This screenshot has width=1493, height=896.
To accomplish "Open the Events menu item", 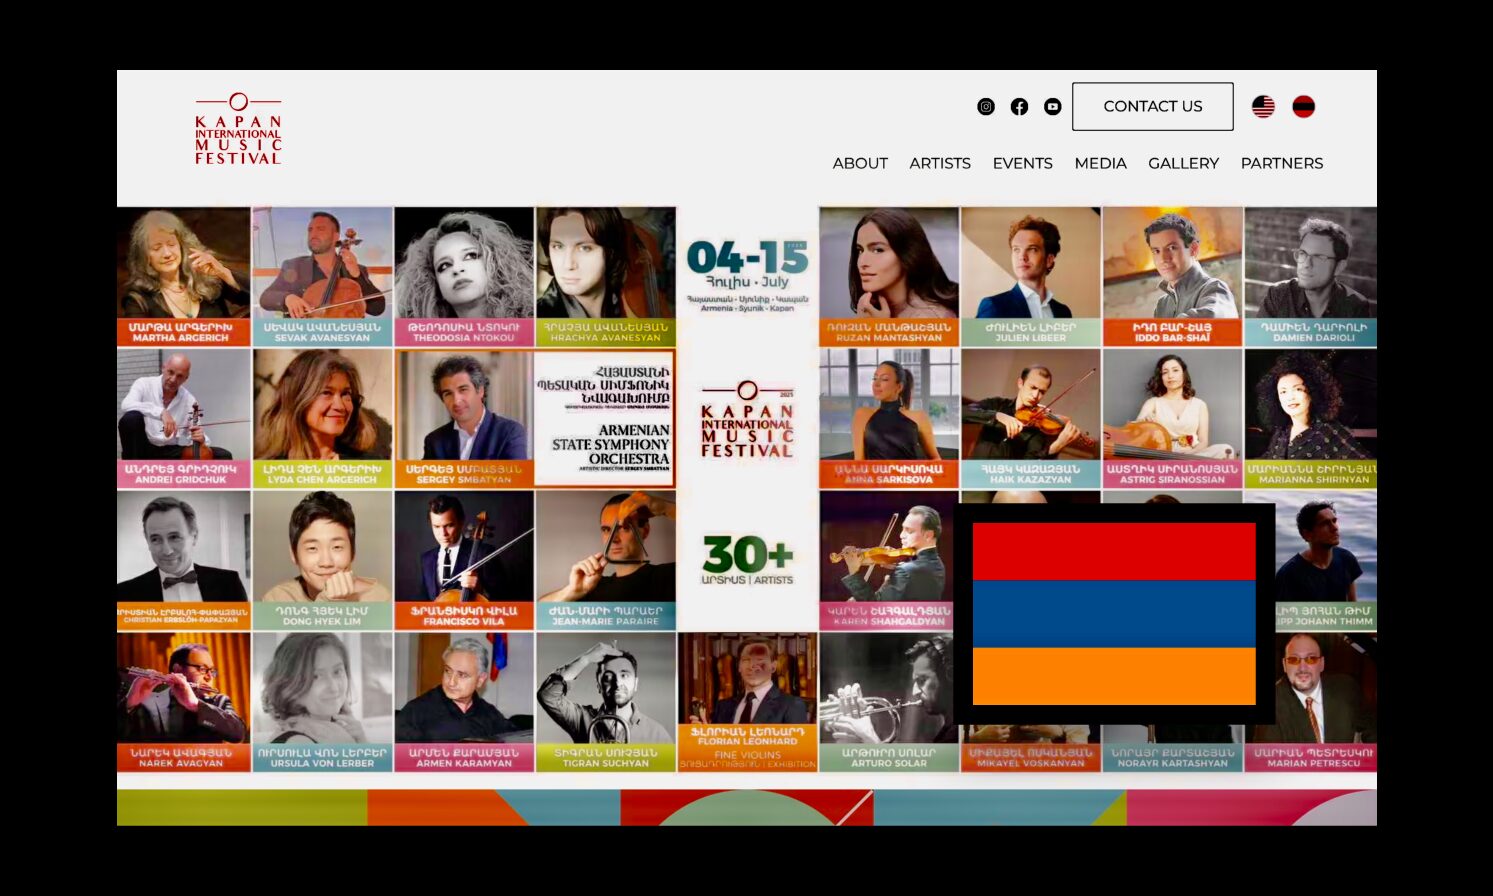I will [1022, 163].
